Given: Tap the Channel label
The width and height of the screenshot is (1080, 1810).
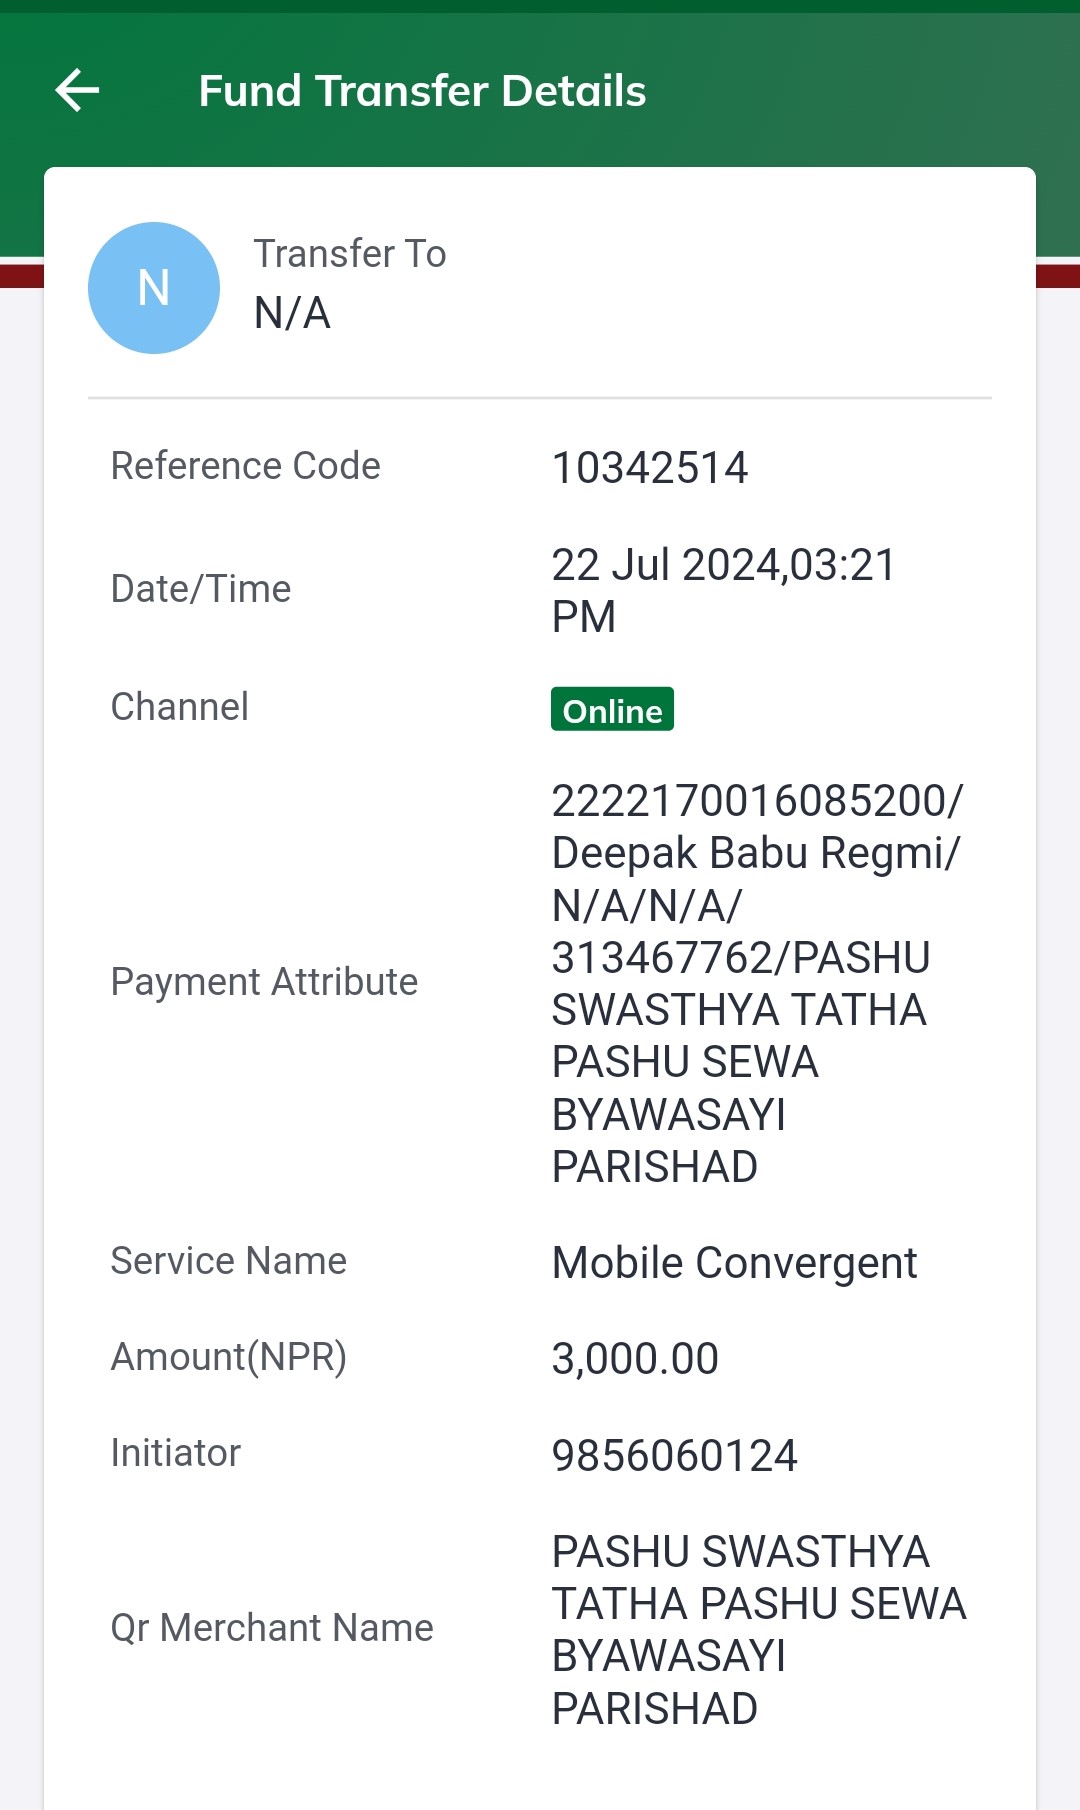Looking at the screenshot, I should coord(180,707).
